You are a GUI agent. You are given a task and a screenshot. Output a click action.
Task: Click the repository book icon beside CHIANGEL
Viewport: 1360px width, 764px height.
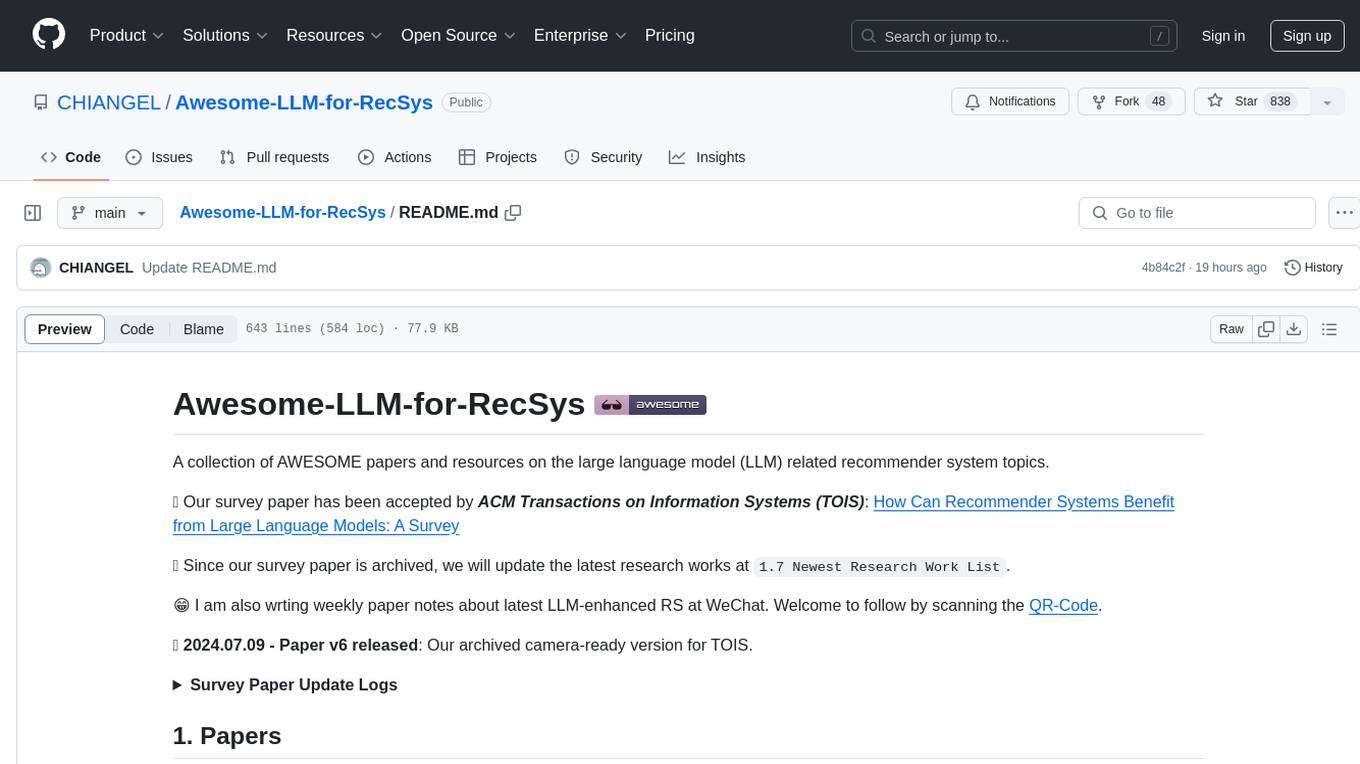[x=40, y=103]
